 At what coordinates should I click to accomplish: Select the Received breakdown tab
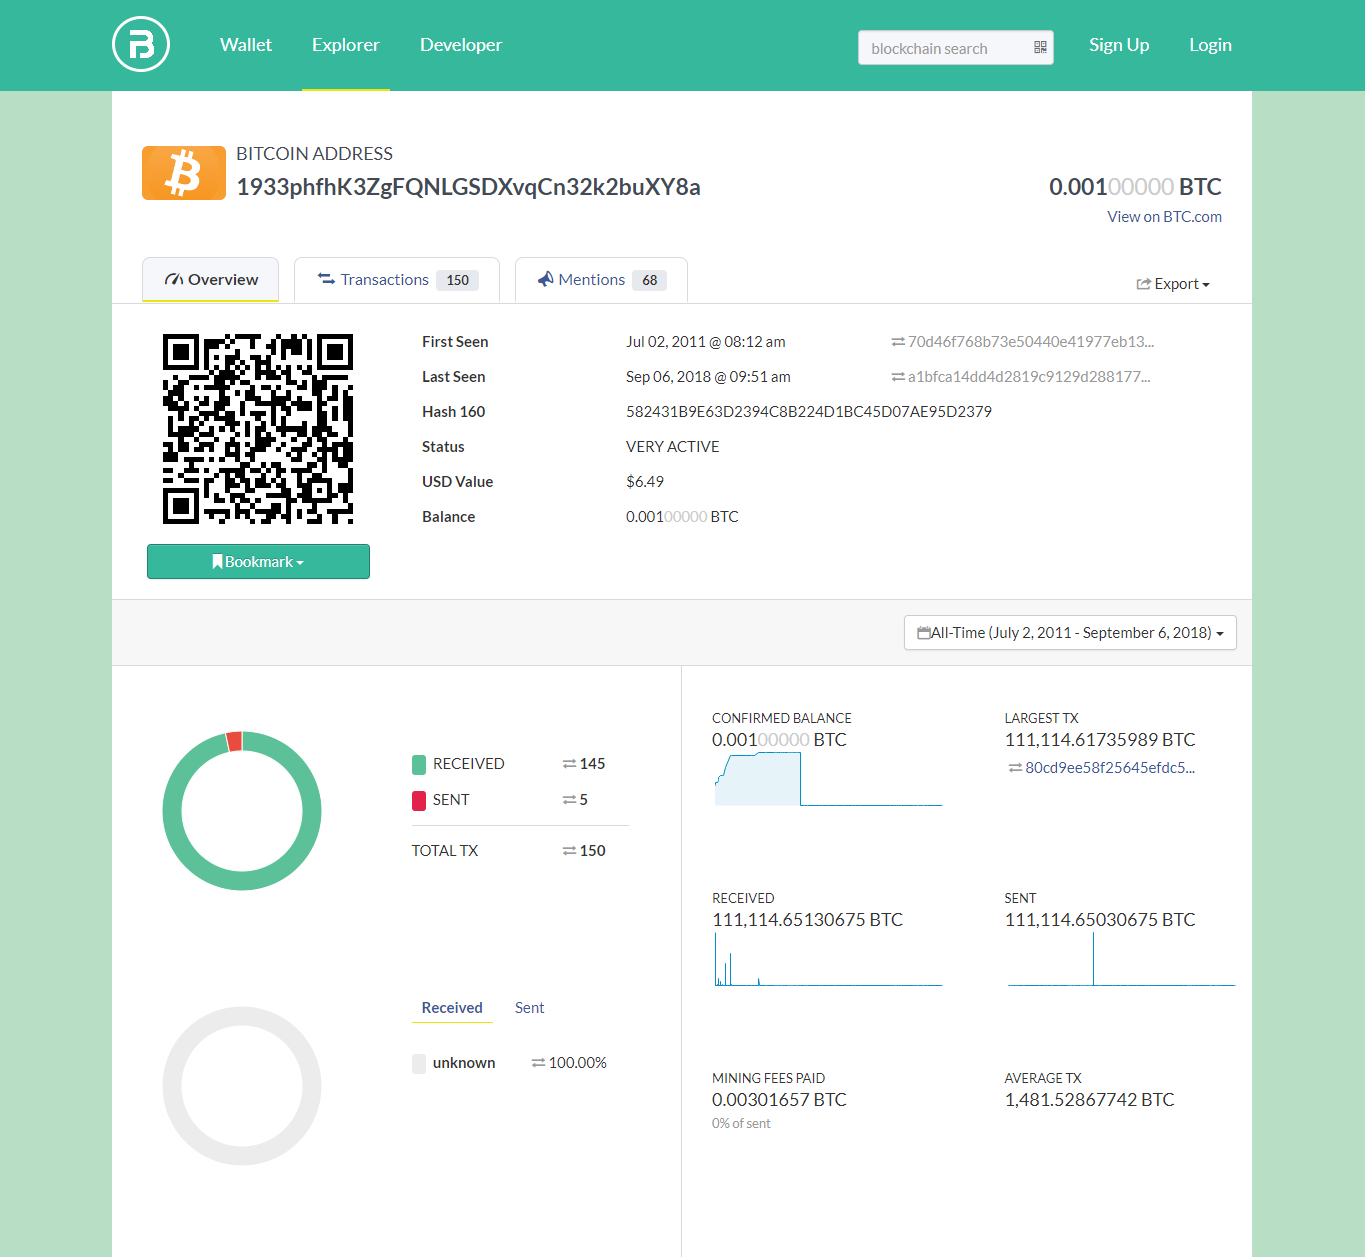452,1008
